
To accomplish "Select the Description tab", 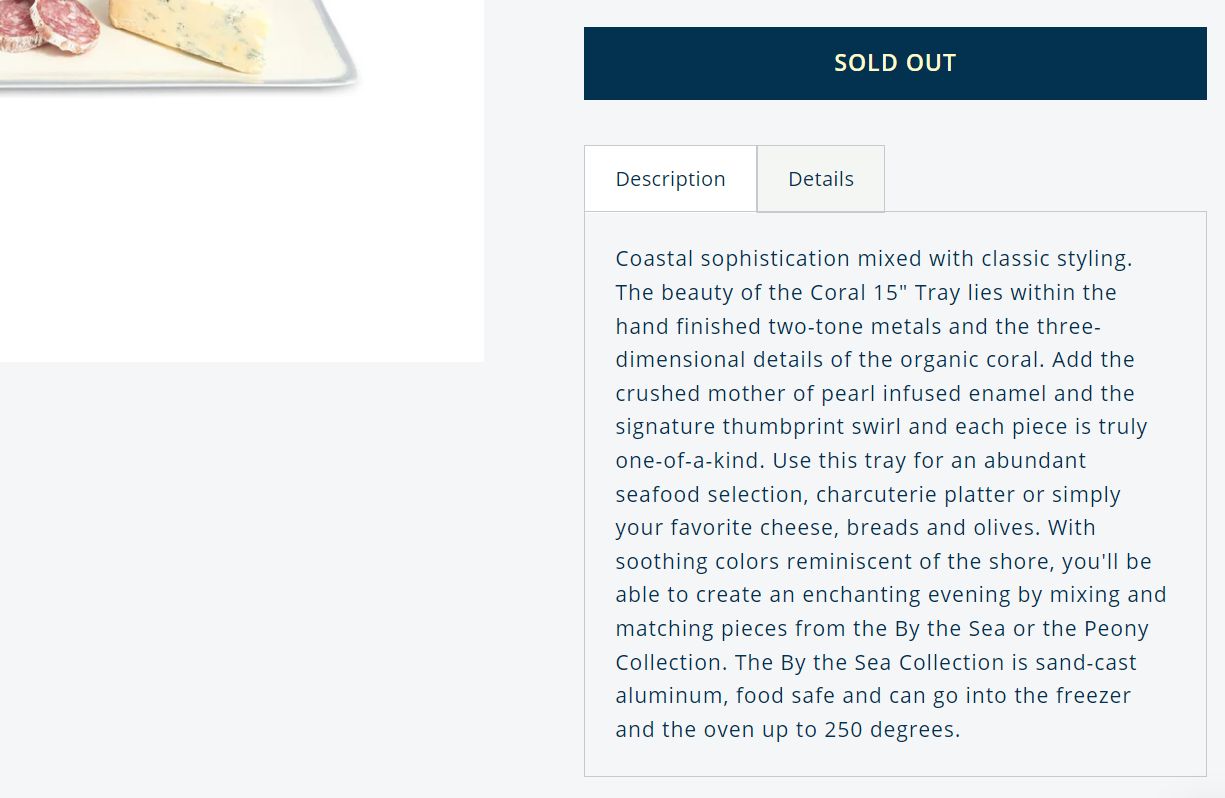I will pyautogui.click(x=671, y=179).
